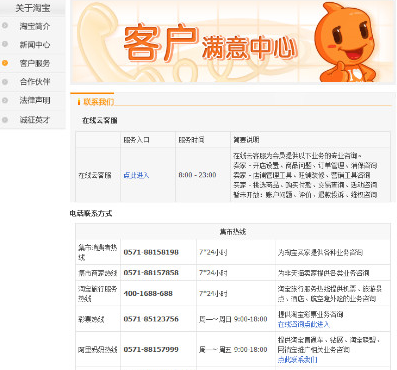
Task: Click the 在线云客服 section heading
Action: [100, 120]
